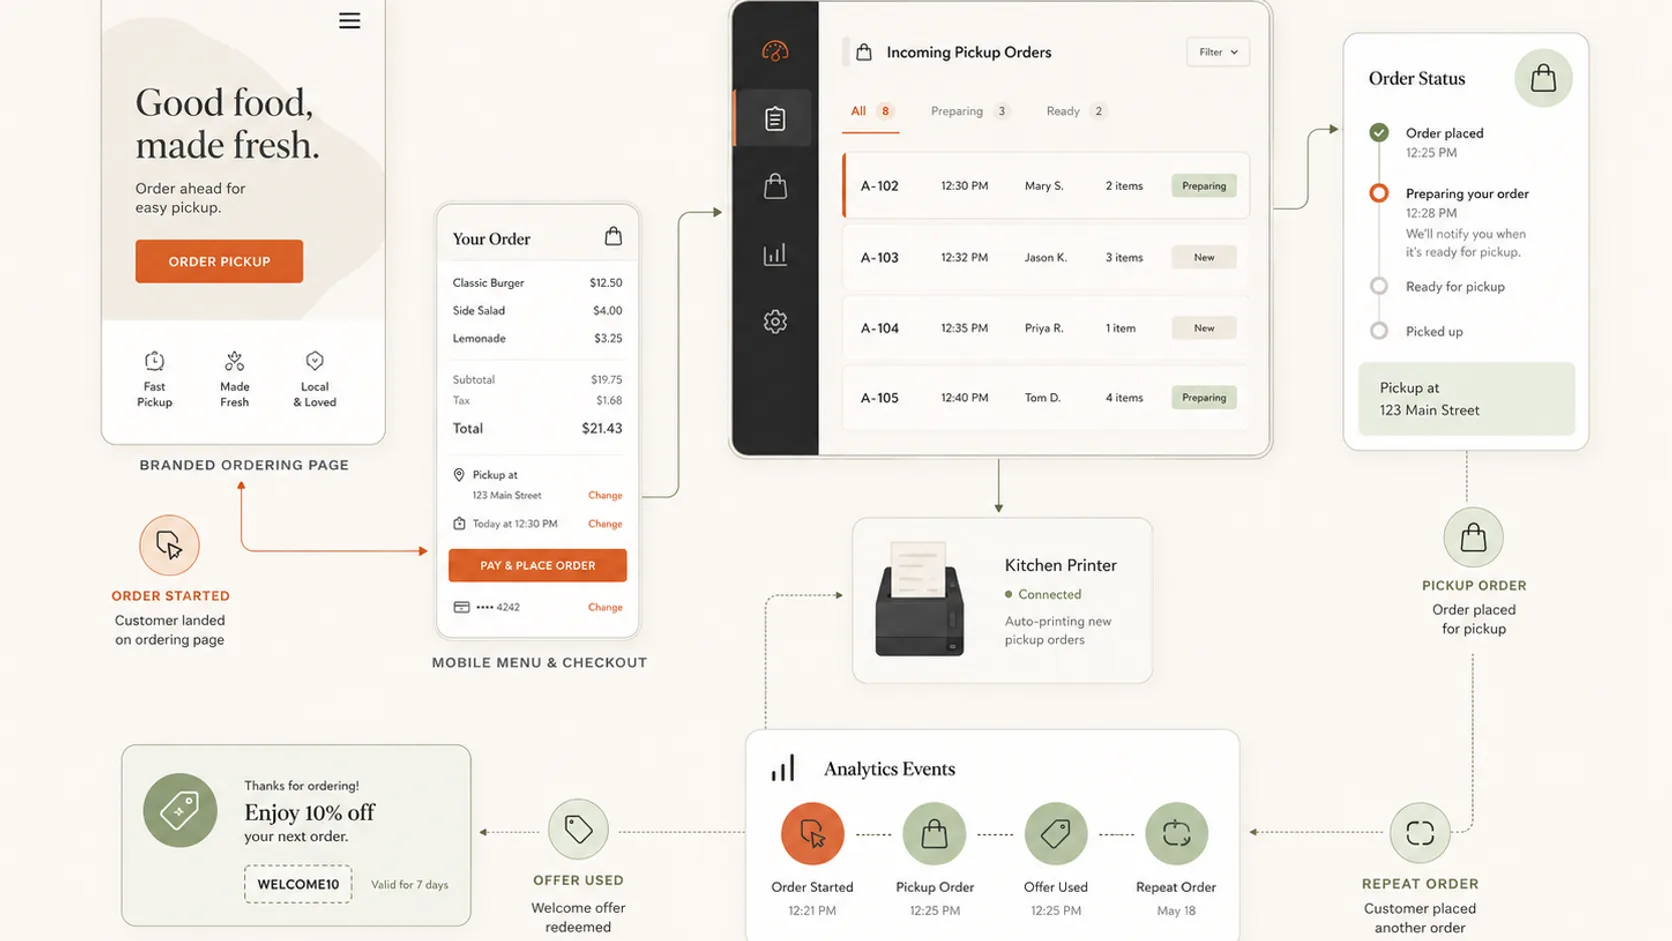
Task: Open the bar chart reports icon in sidebar
Action: click(775, 254)
